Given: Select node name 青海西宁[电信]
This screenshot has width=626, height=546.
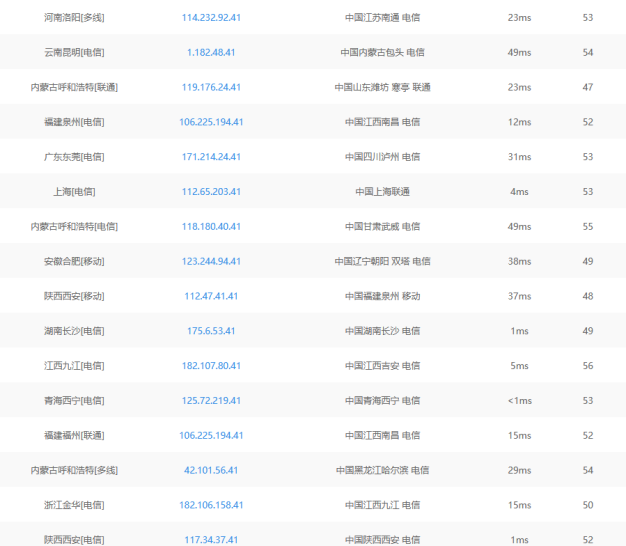Looking at the screenshot, I should (x=74, y=400).
